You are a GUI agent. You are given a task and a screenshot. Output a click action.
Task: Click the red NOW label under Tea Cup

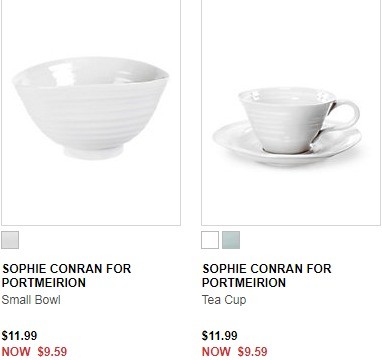[x=216, y=351]
